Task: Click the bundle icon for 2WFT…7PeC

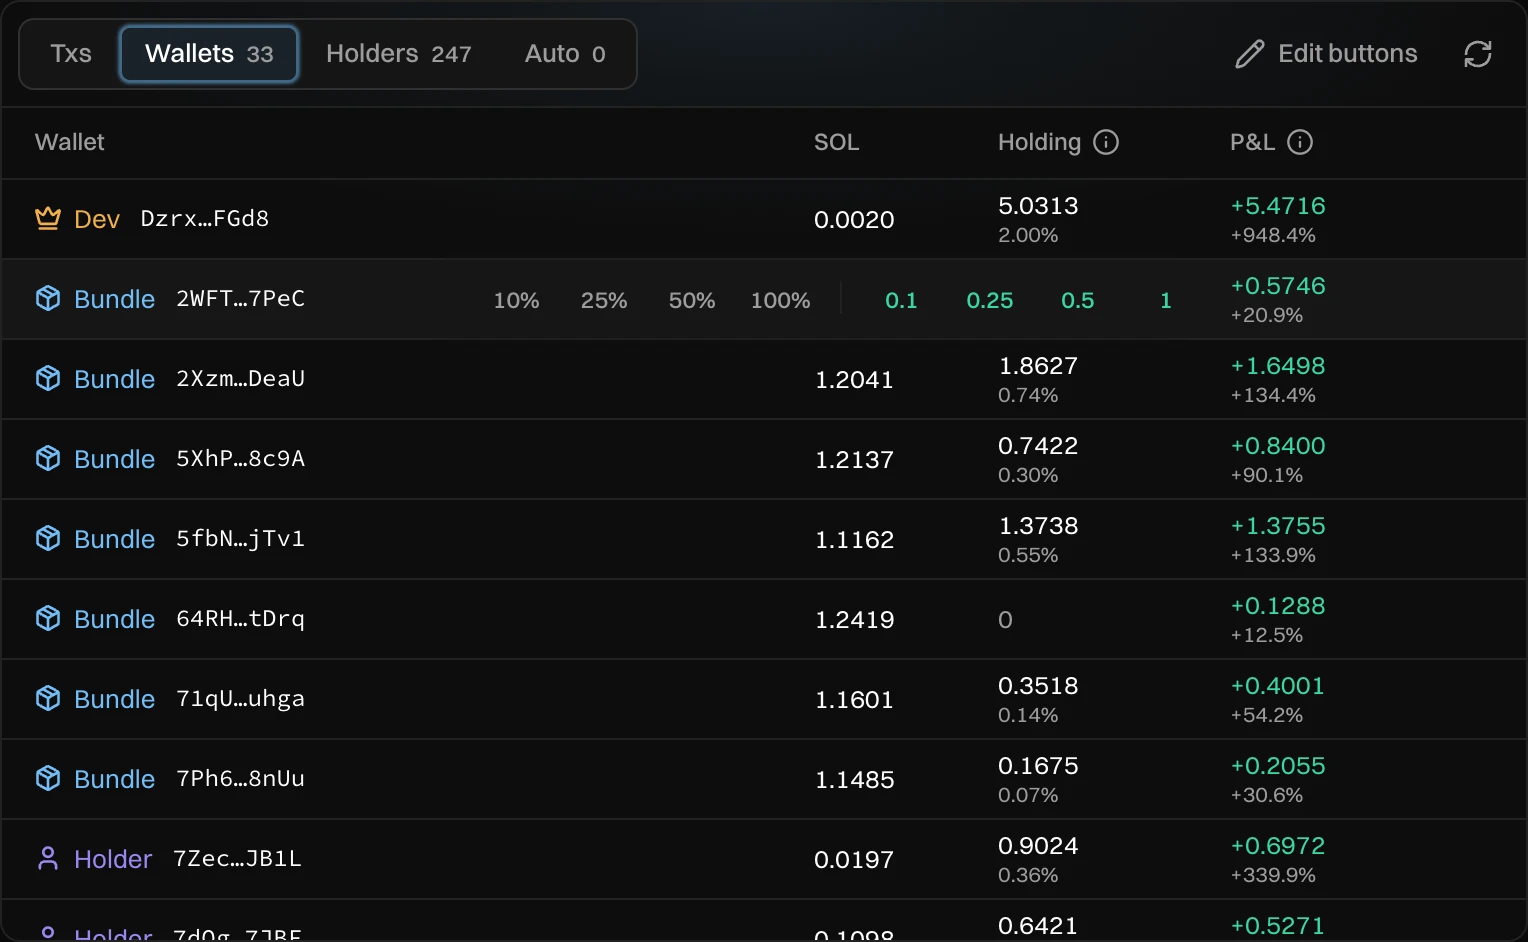Action: [x=48, y=298]
